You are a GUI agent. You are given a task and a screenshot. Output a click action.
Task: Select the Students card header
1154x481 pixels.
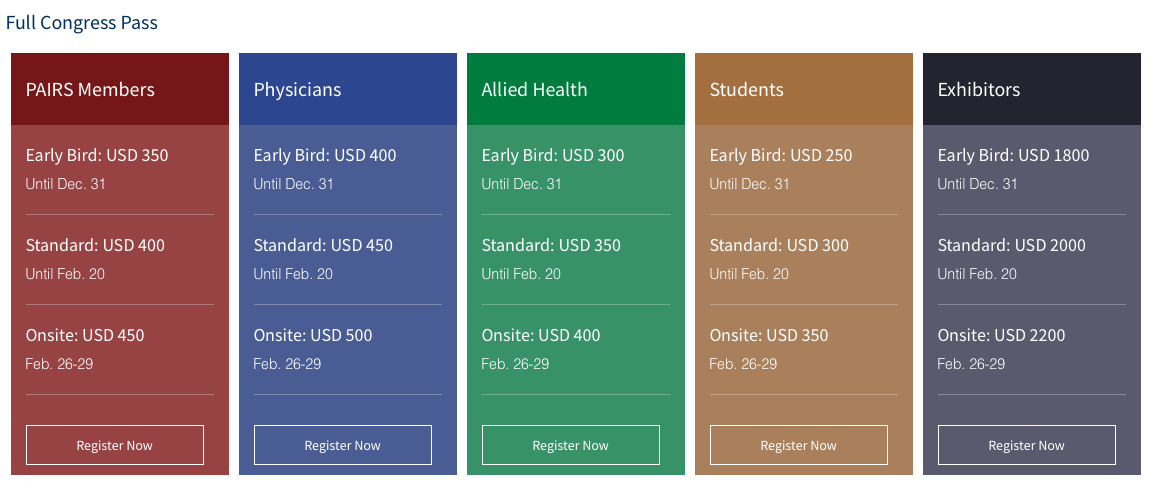[x=746, y=89]
